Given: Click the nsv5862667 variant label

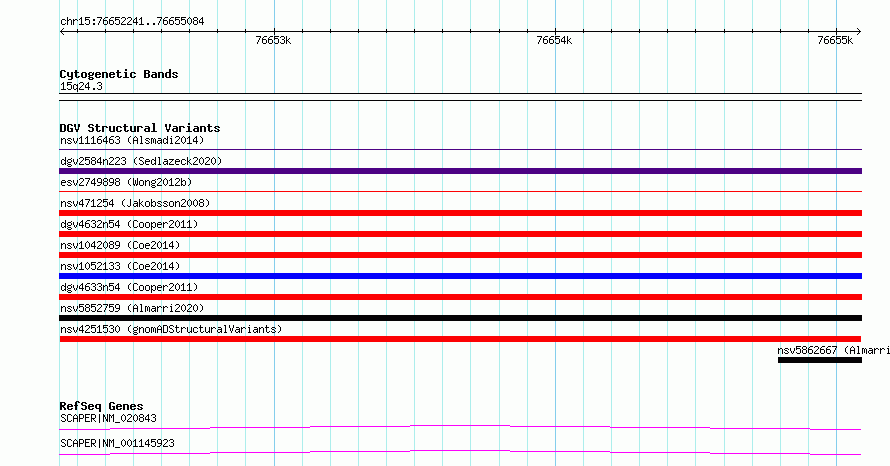Looking at the screenshot, I should (833, 350).
